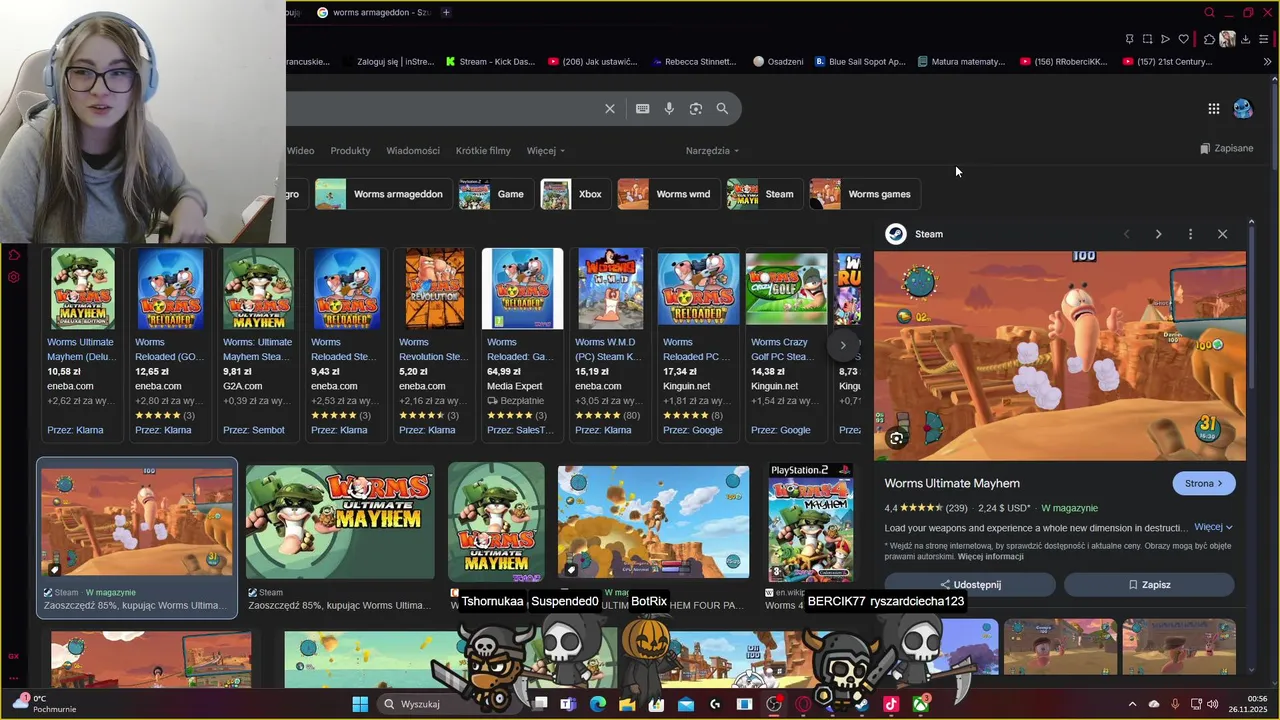
Task: Expand the Więcej search filter dropdown
Action: pos(545,151)
